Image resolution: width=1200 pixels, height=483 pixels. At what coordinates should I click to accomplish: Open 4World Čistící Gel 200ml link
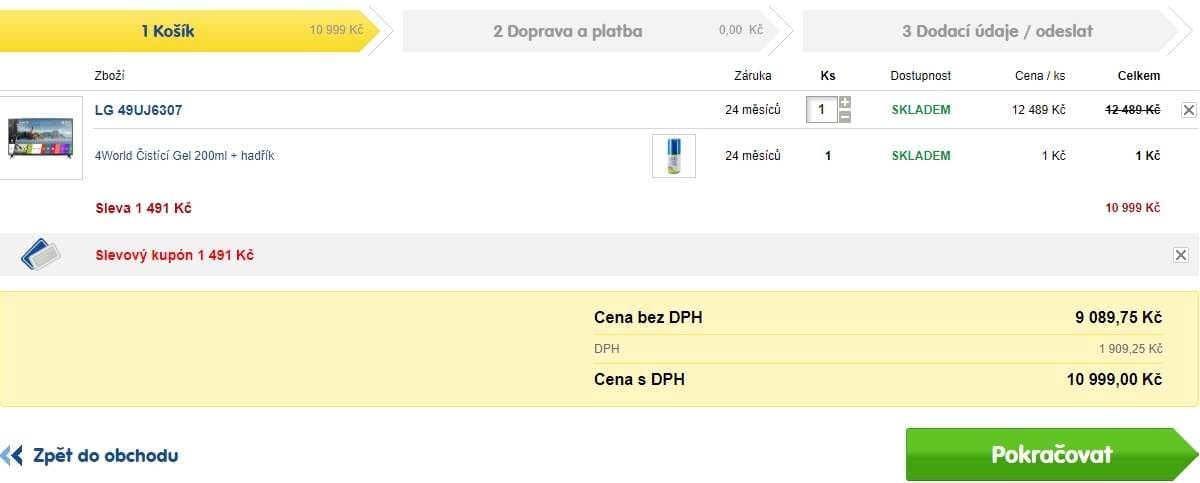184,156
